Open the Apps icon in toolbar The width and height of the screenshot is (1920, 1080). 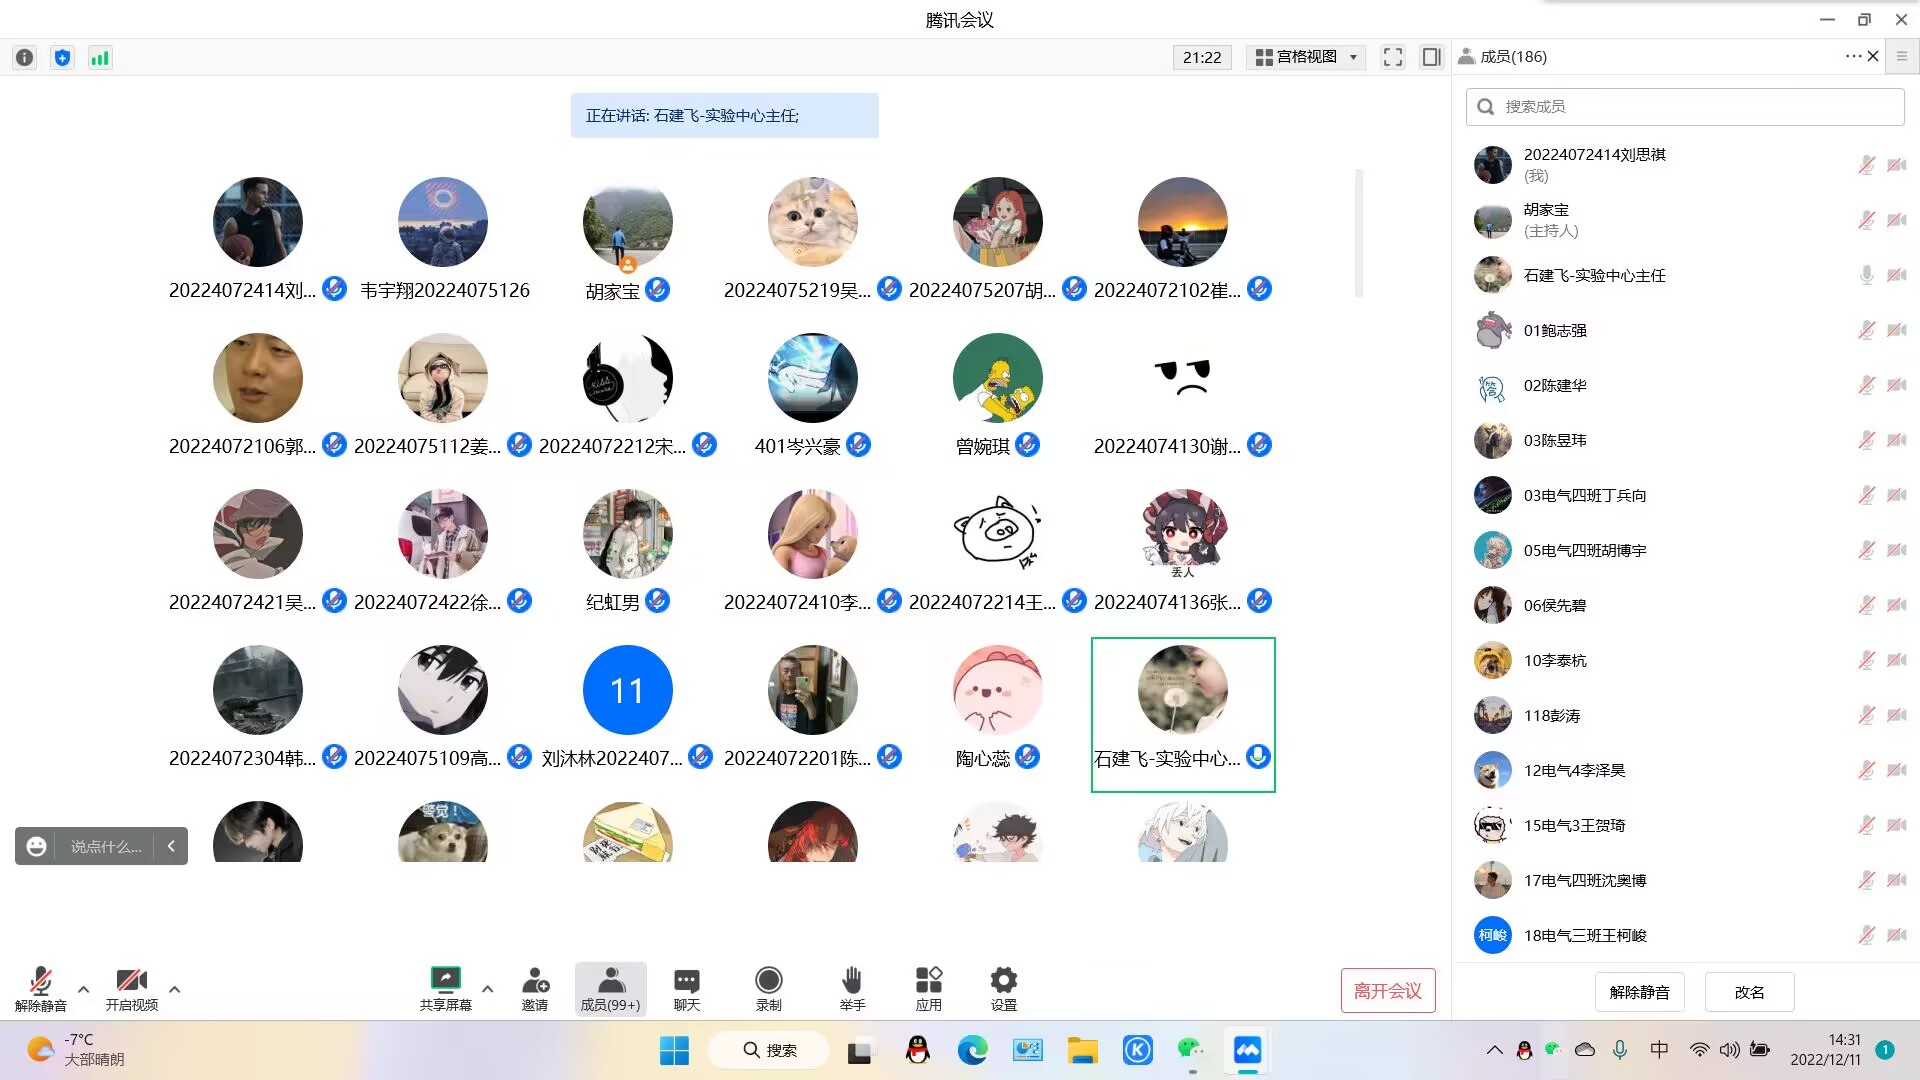point(928,988)
